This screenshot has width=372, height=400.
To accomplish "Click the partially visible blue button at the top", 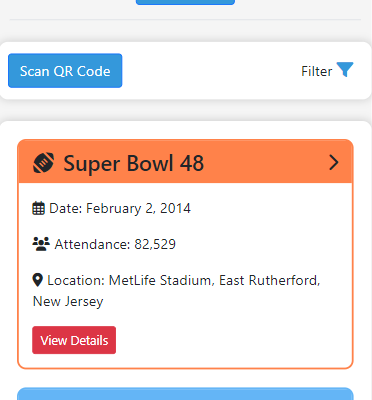I will pos(185,2).
